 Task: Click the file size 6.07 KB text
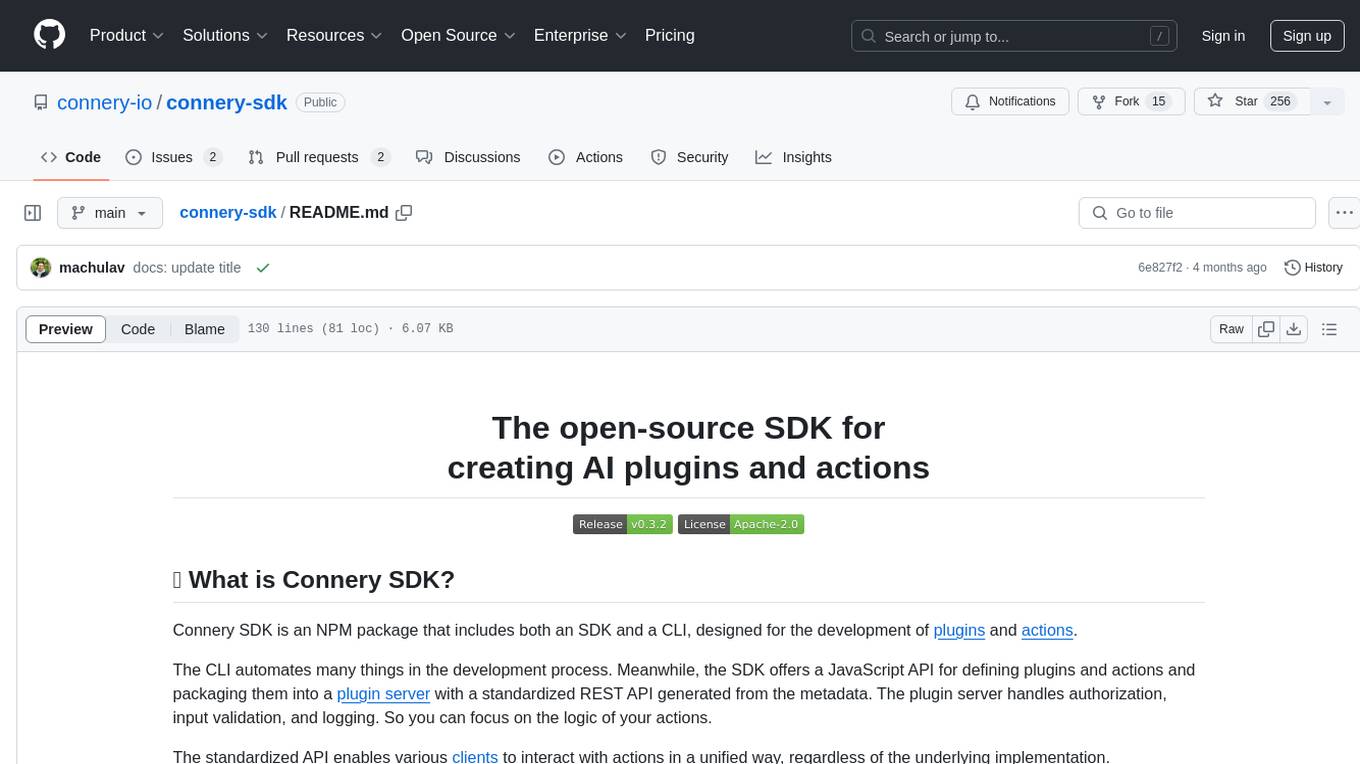pos(427,329)
